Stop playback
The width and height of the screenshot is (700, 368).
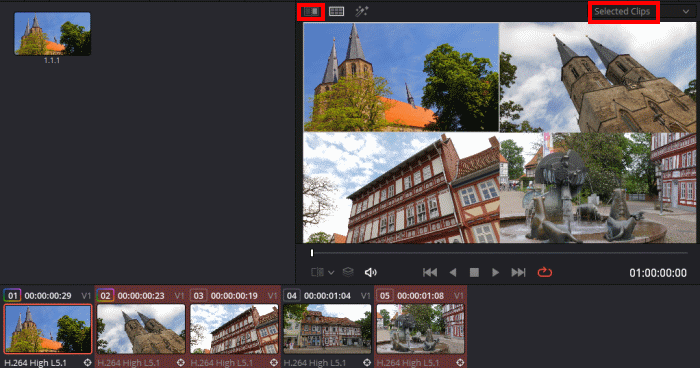[x=474, y=272]
